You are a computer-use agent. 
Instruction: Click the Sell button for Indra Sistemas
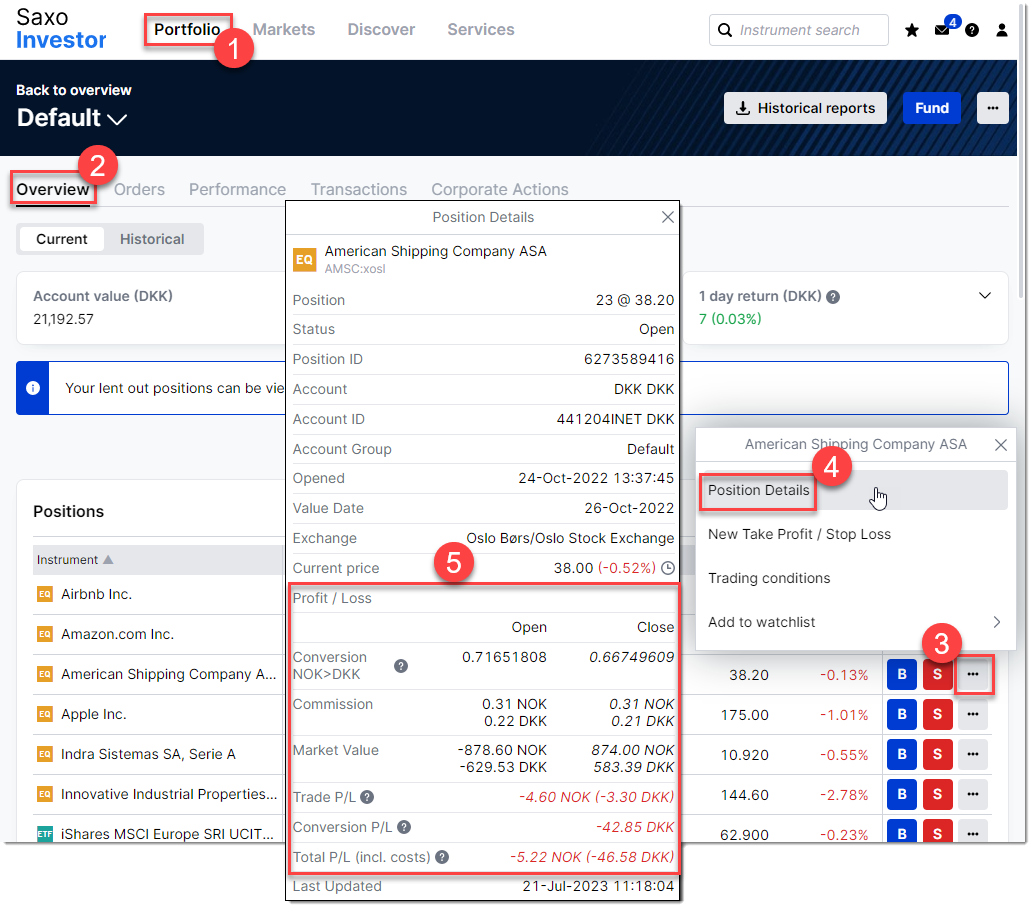tap(937, 755)
